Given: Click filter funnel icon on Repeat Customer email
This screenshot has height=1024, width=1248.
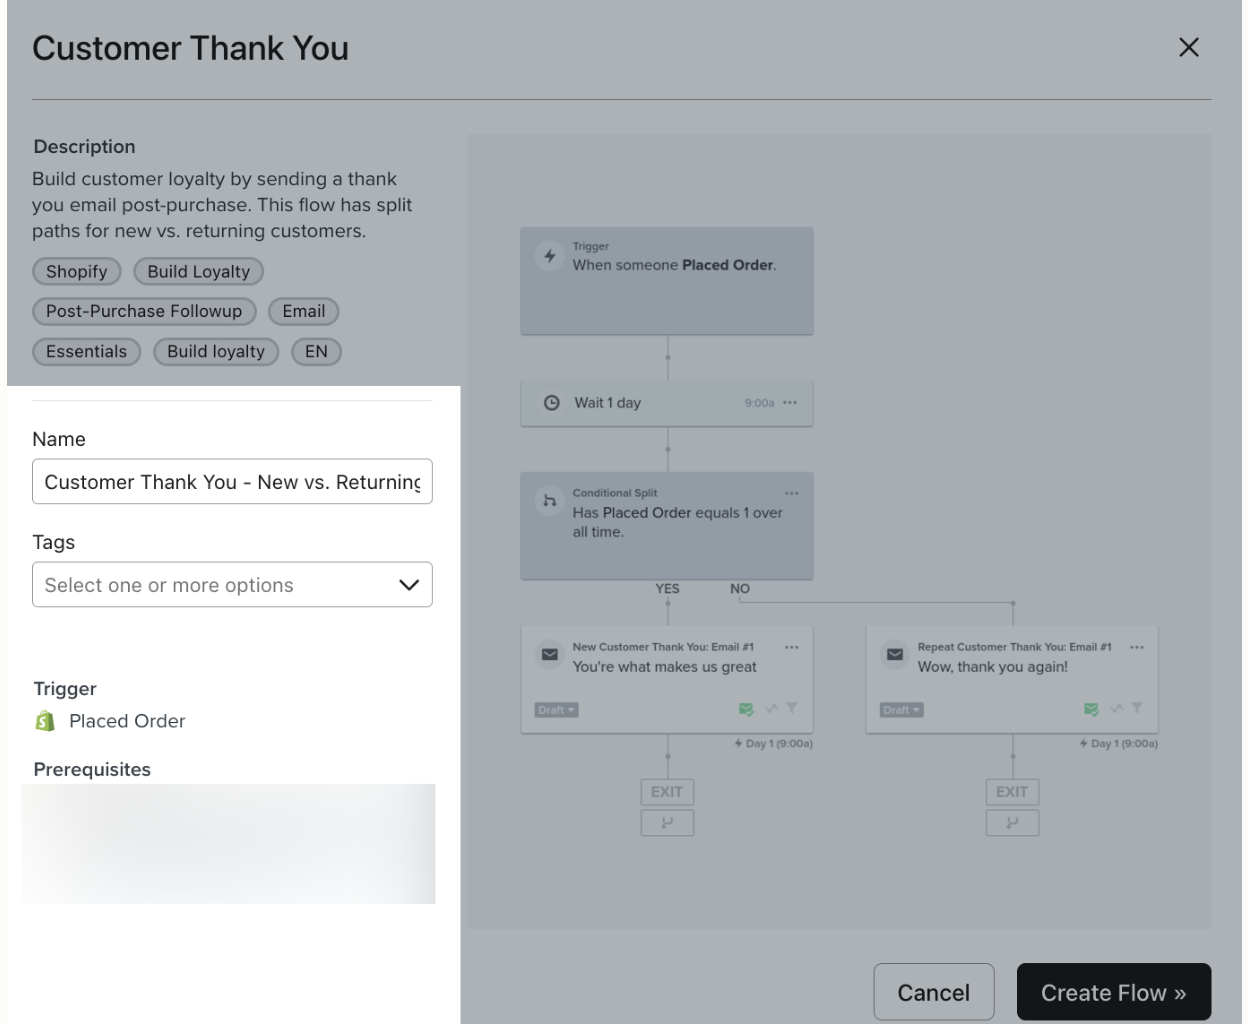Looking at the screenshot, I should (x=1136, y=708).
